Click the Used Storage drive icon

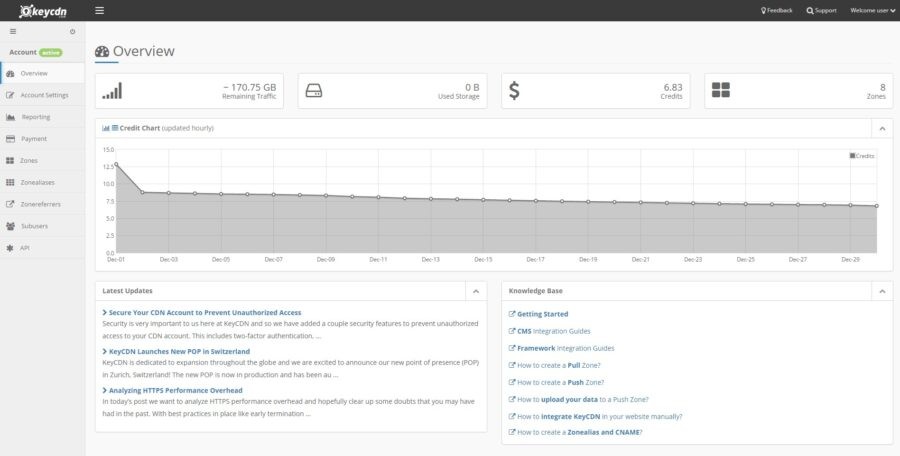314,91
